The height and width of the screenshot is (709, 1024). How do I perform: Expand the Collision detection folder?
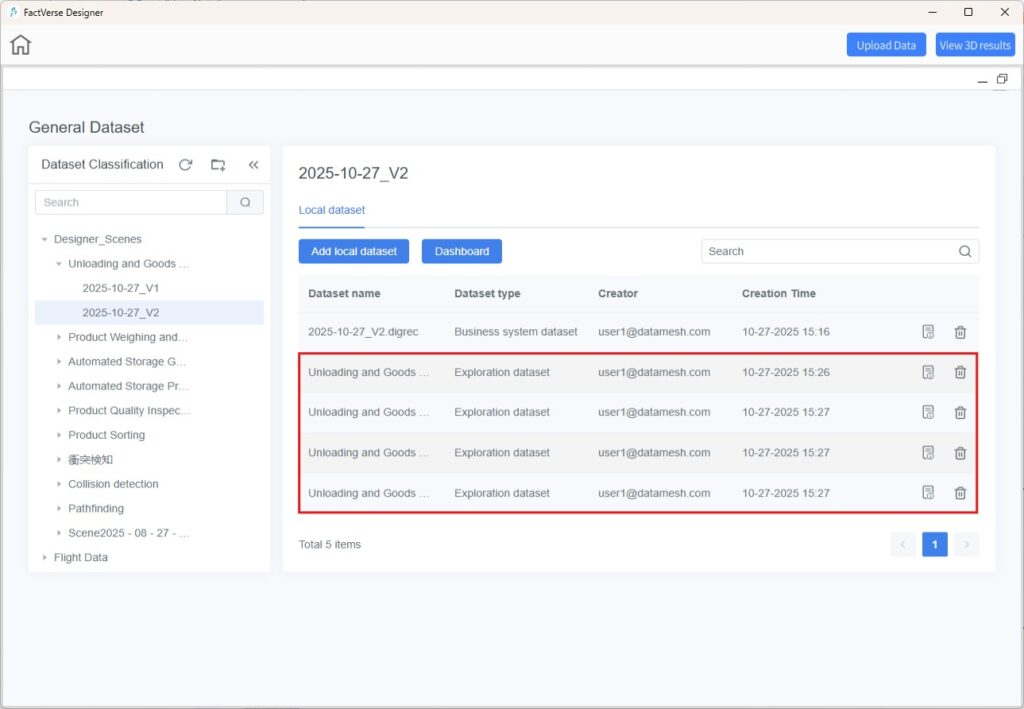pyautogui.click(x=59, y=485)
